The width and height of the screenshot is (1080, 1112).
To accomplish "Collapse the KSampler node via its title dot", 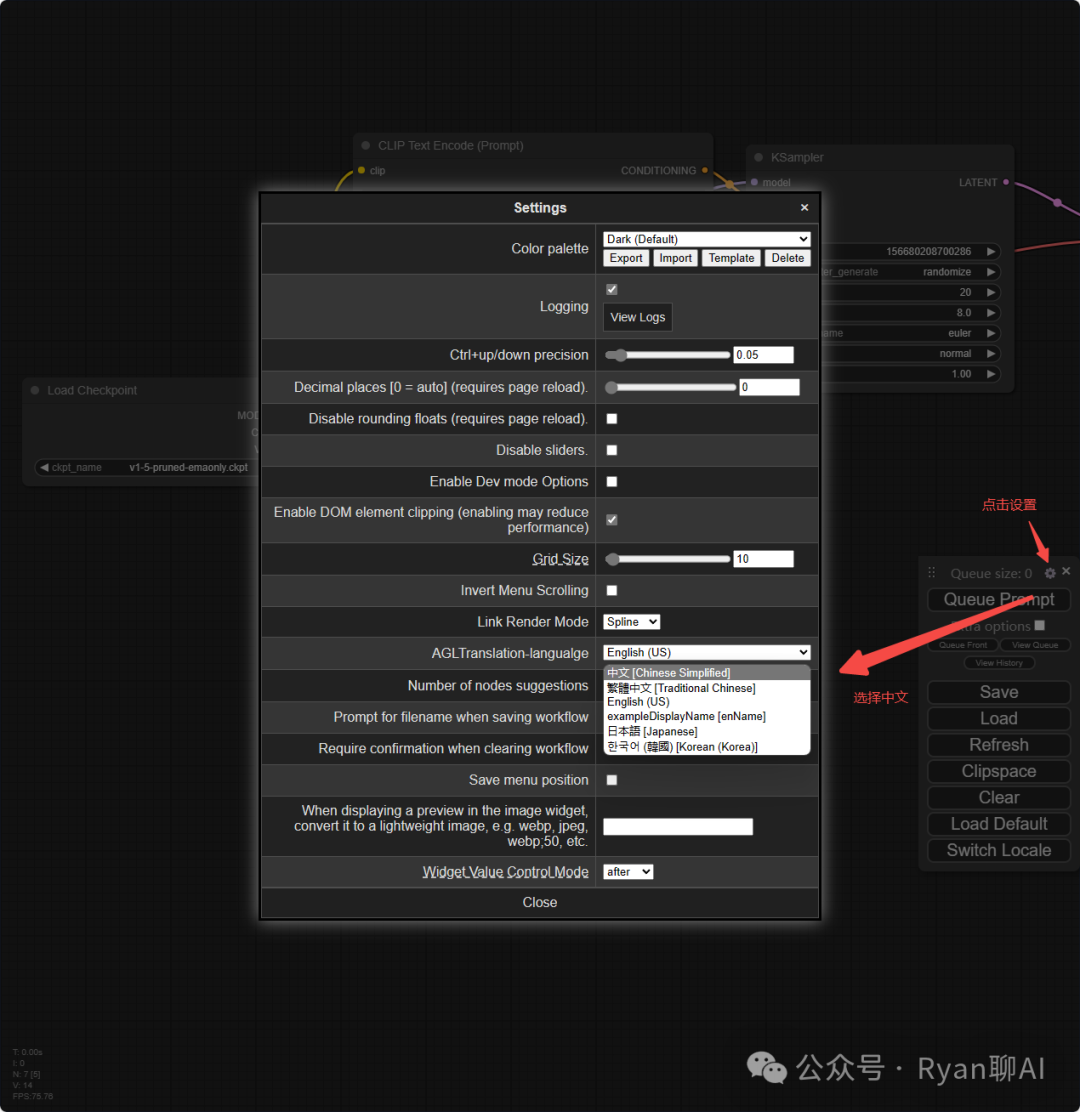I will point(759,157).
